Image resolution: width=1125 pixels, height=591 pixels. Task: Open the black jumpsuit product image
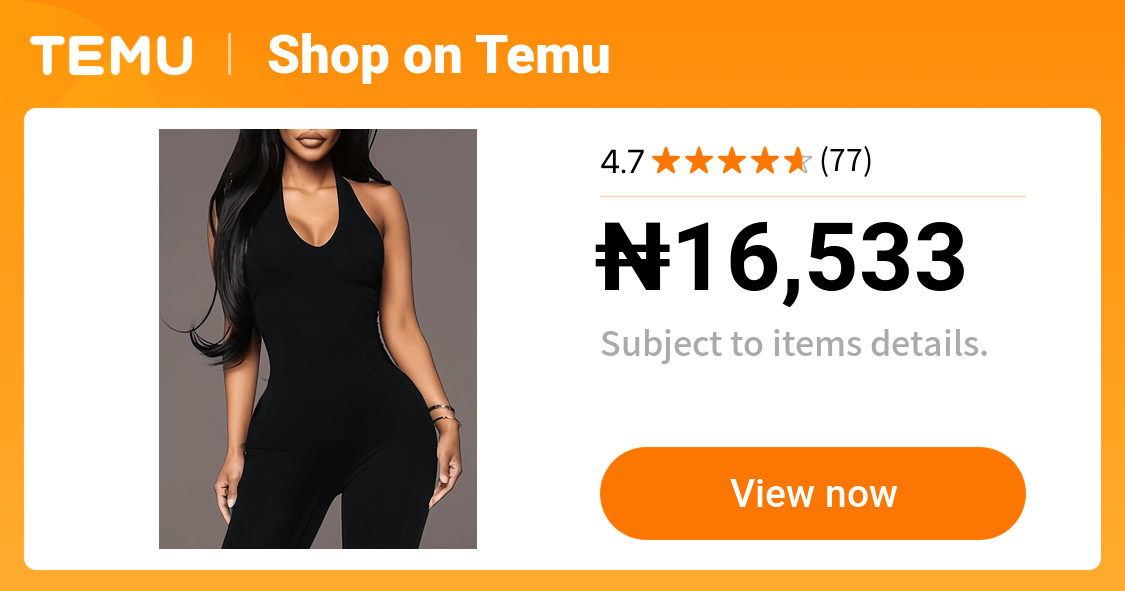[x=318, y=339]
